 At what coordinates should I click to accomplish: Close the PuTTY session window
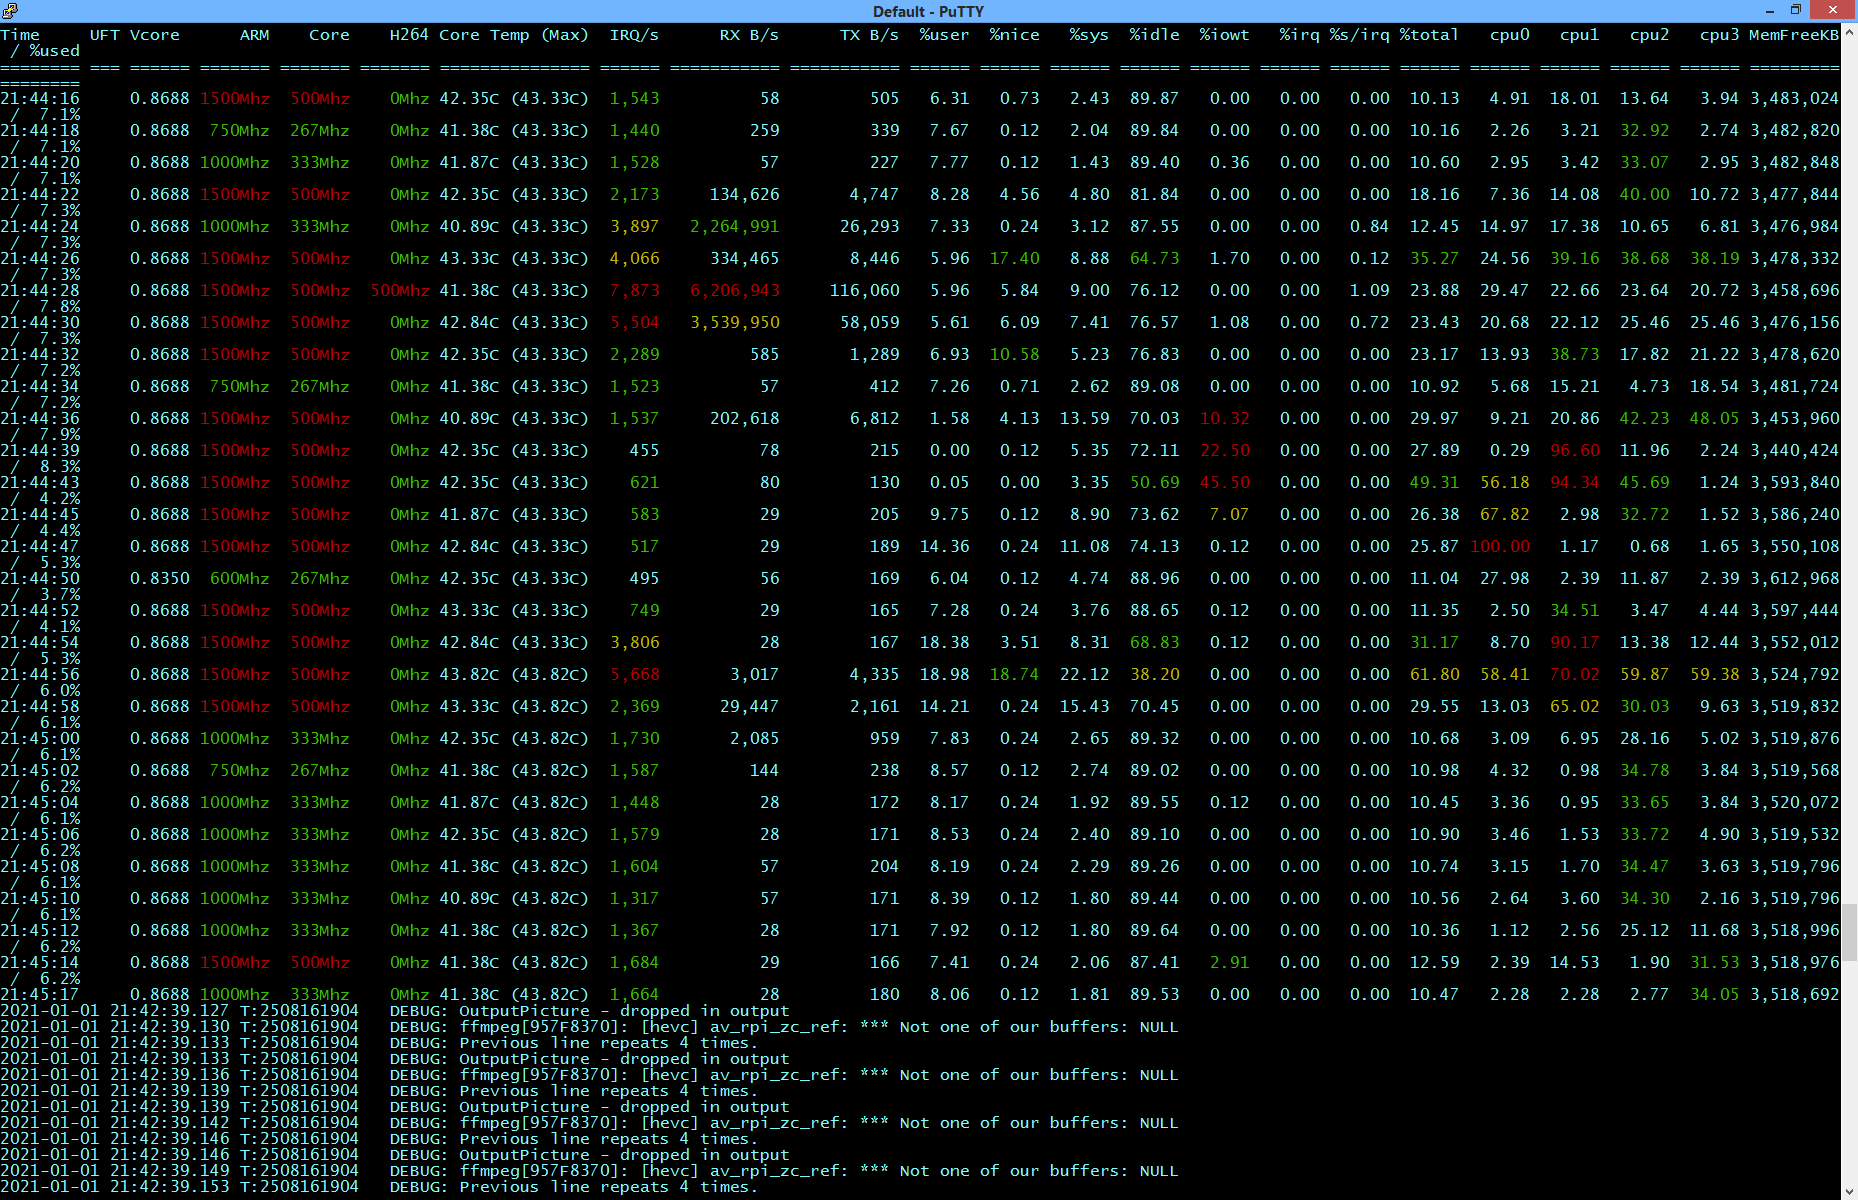click(x=1832, y=10)
